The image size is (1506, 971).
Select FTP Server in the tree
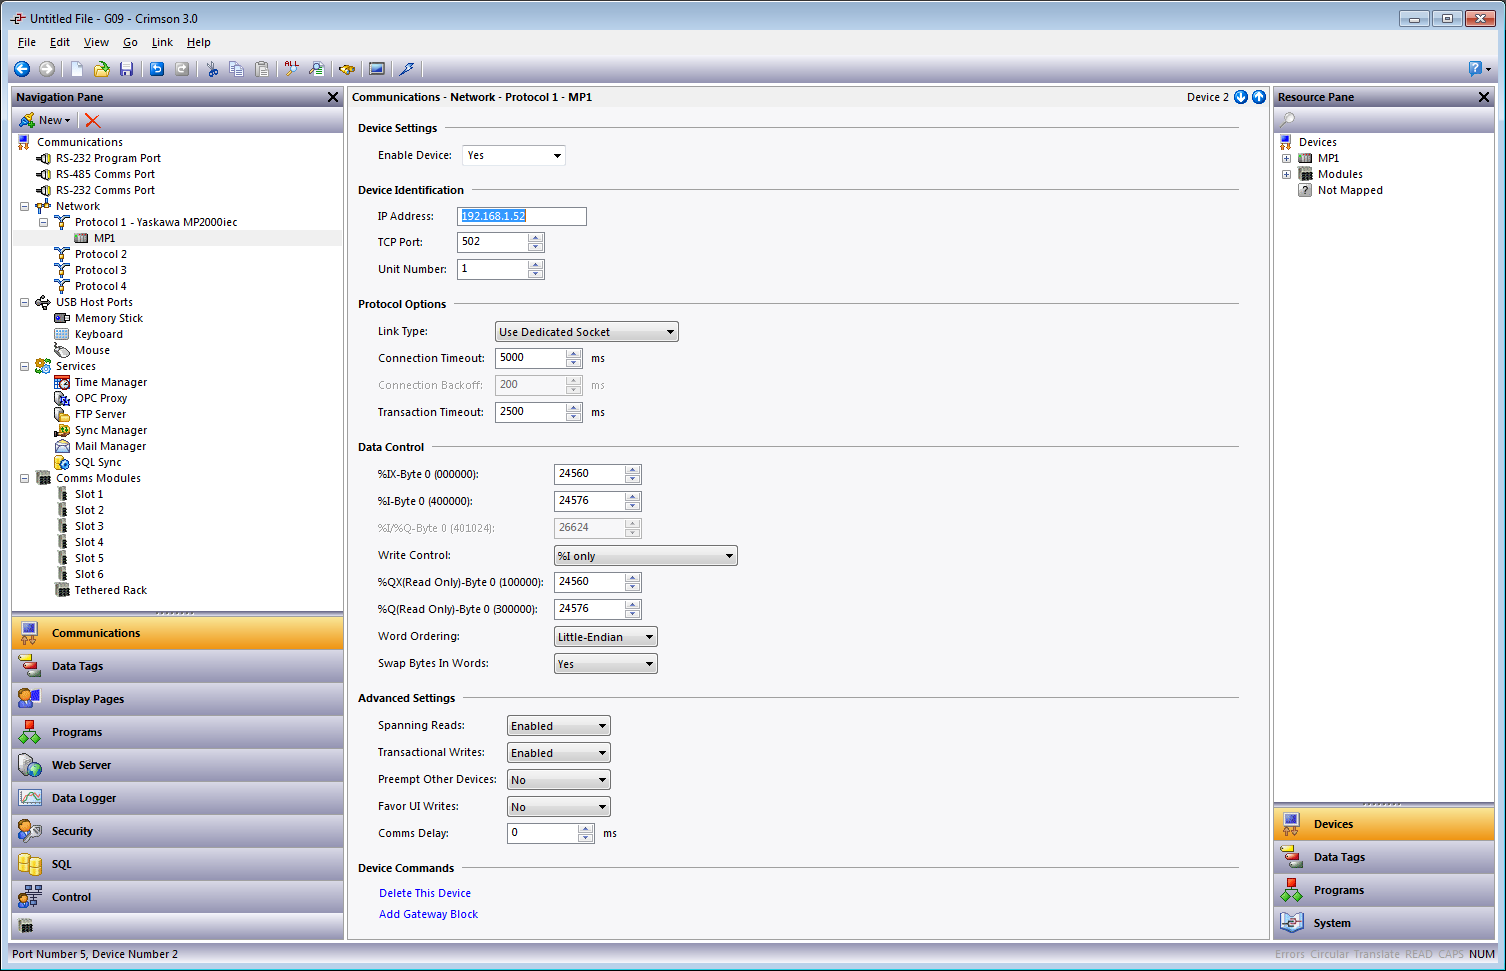(100, 414)
